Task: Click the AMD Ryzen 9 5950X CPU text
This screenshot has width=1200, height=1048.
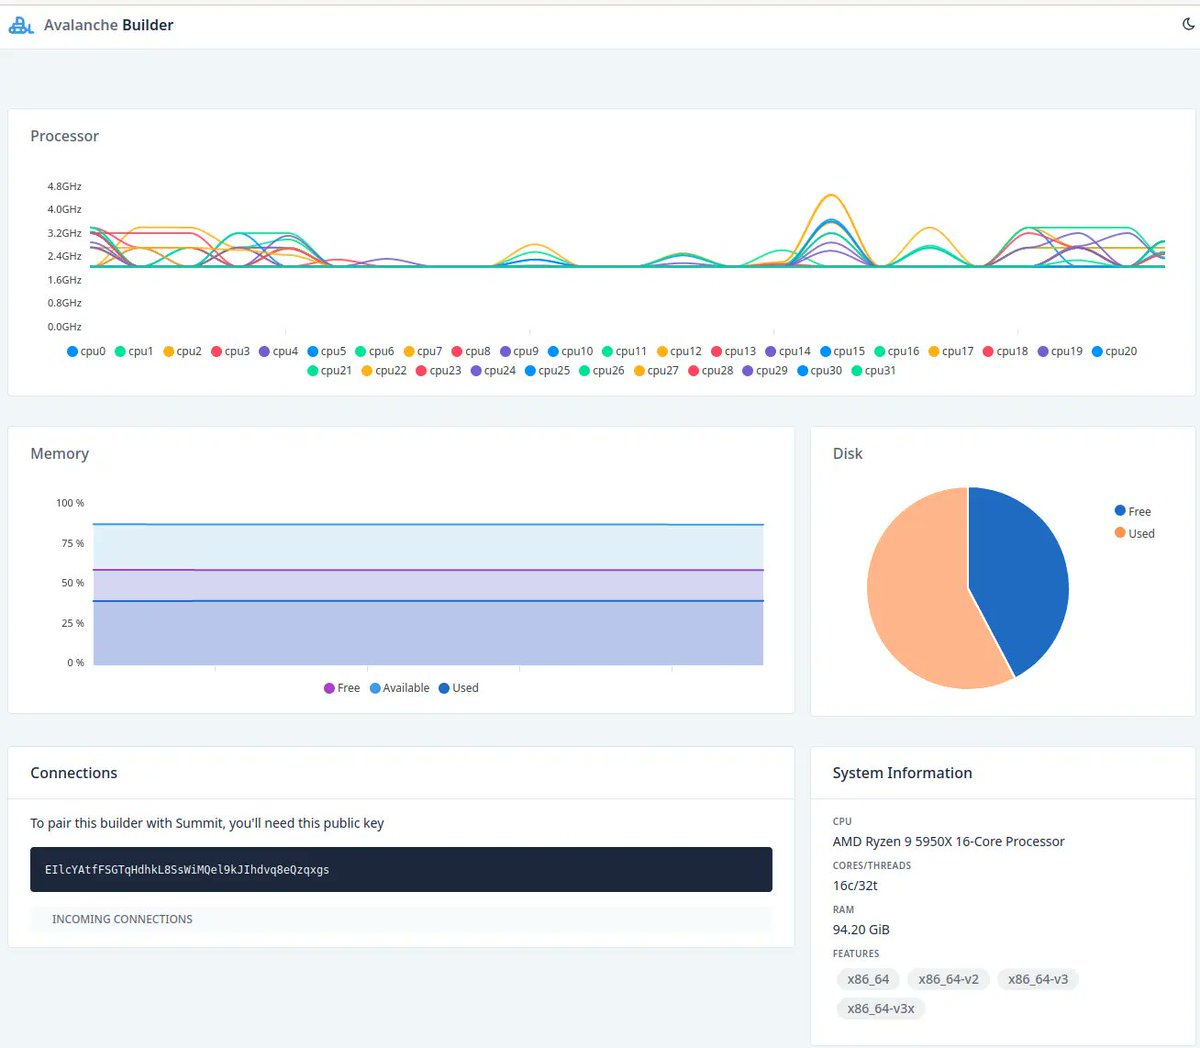Action: (949, 841)
